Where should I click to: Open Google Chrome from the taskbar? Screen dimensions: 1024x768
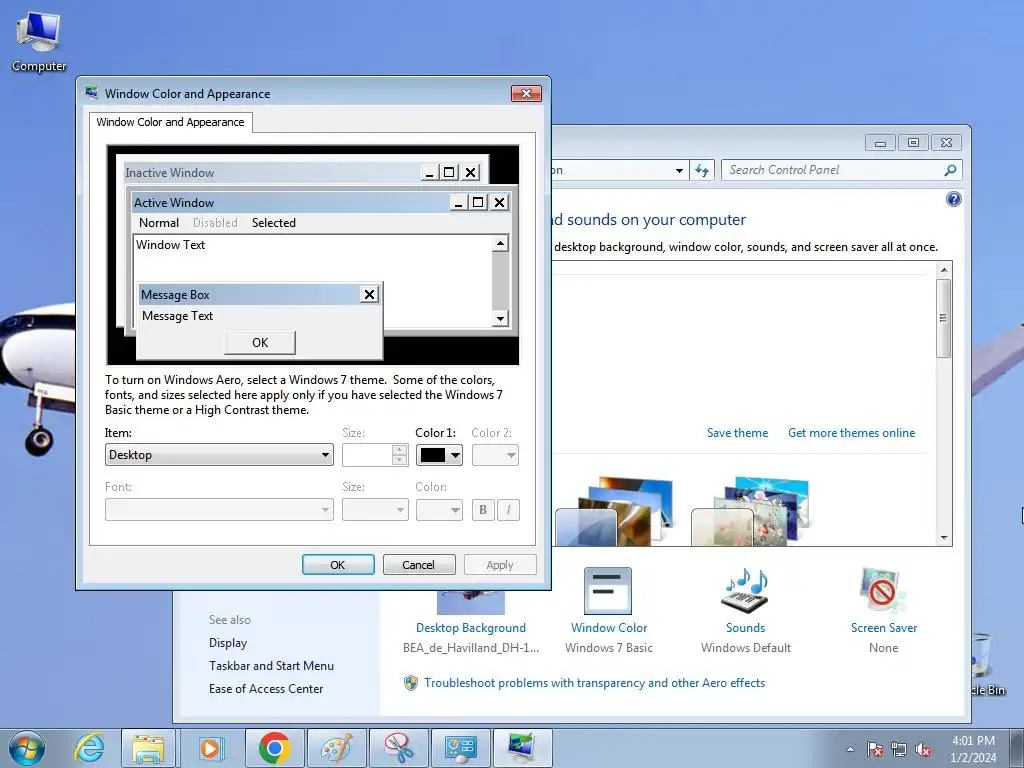click(275, 748)
